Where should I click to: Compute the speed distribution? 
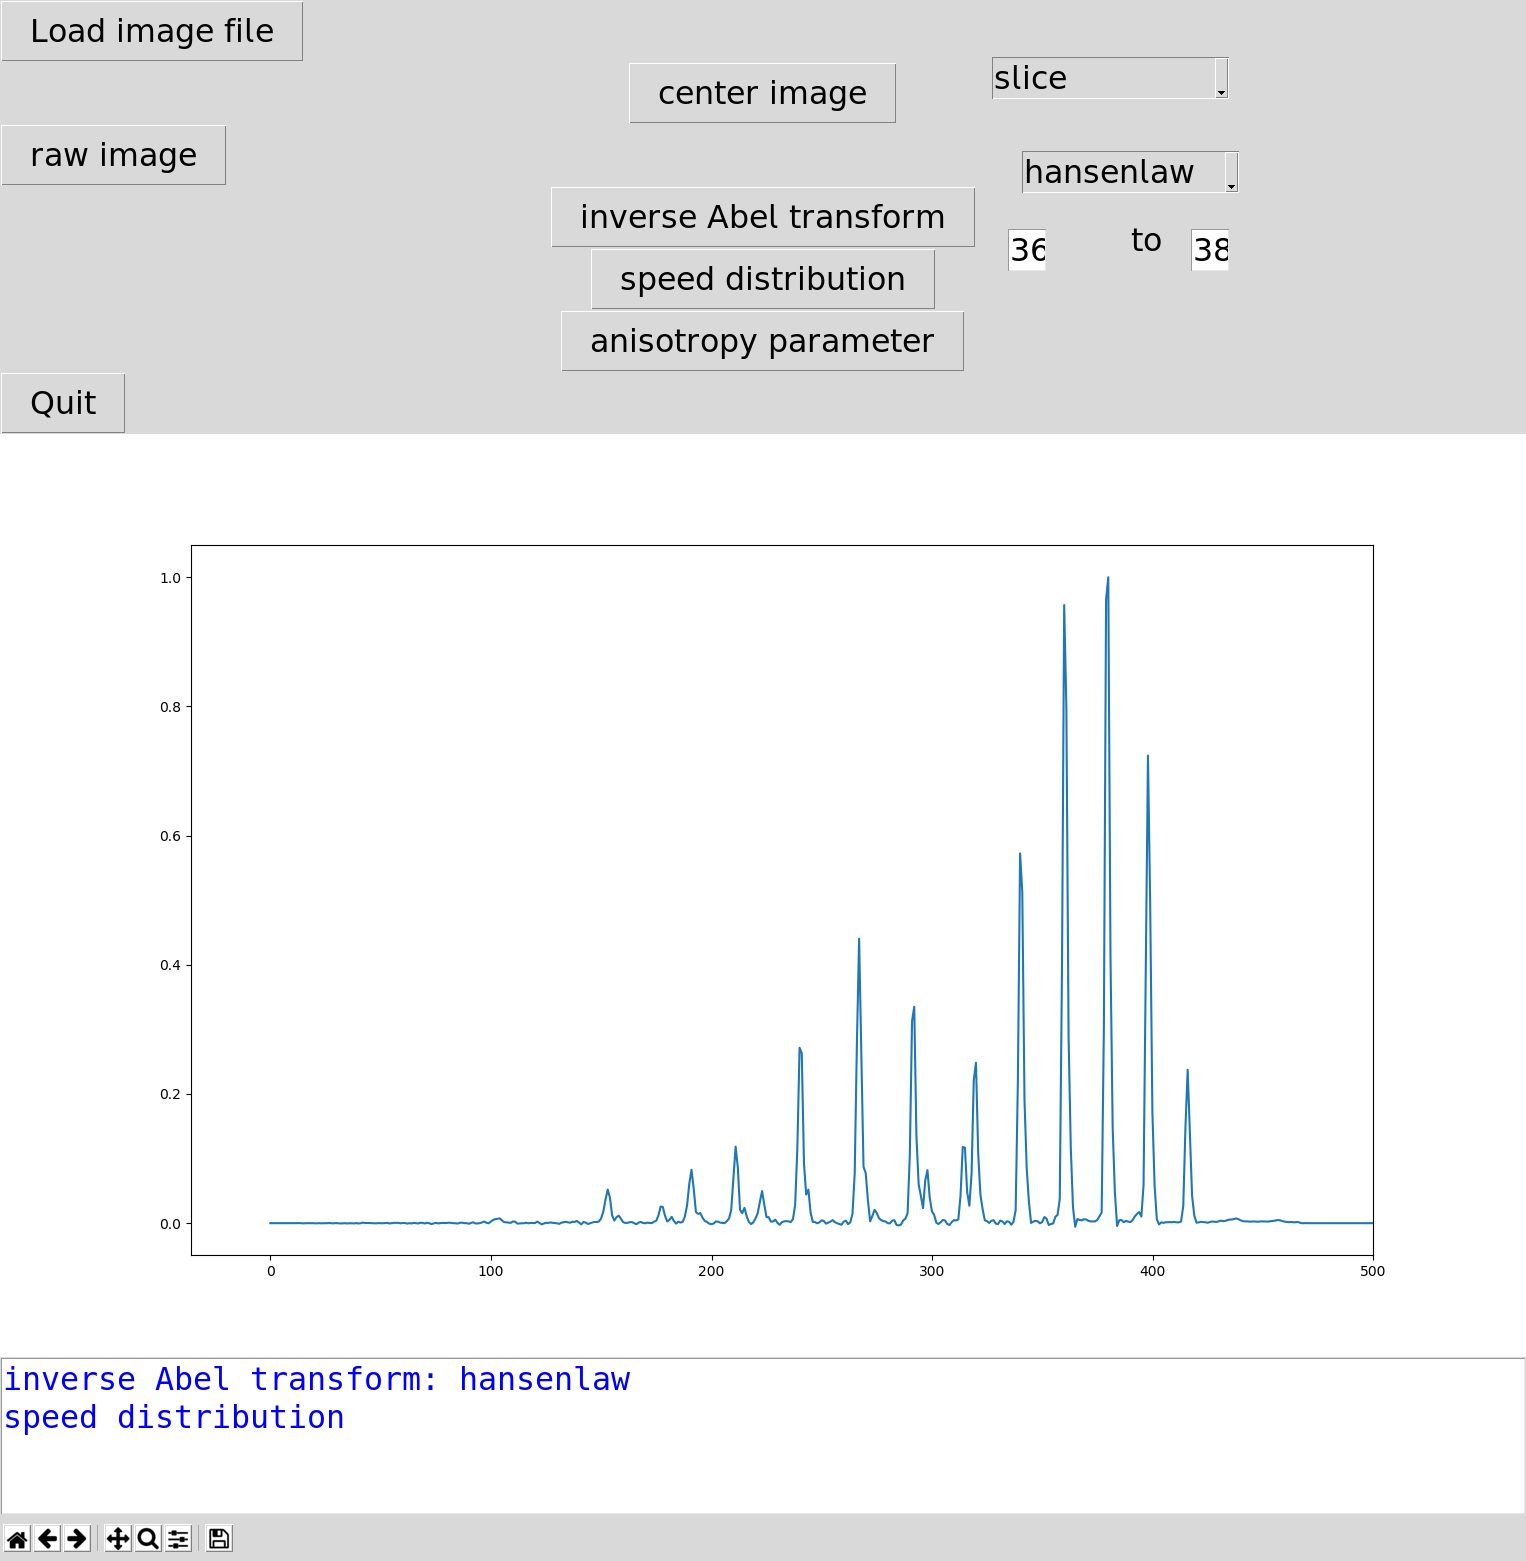tap(762, 278)
